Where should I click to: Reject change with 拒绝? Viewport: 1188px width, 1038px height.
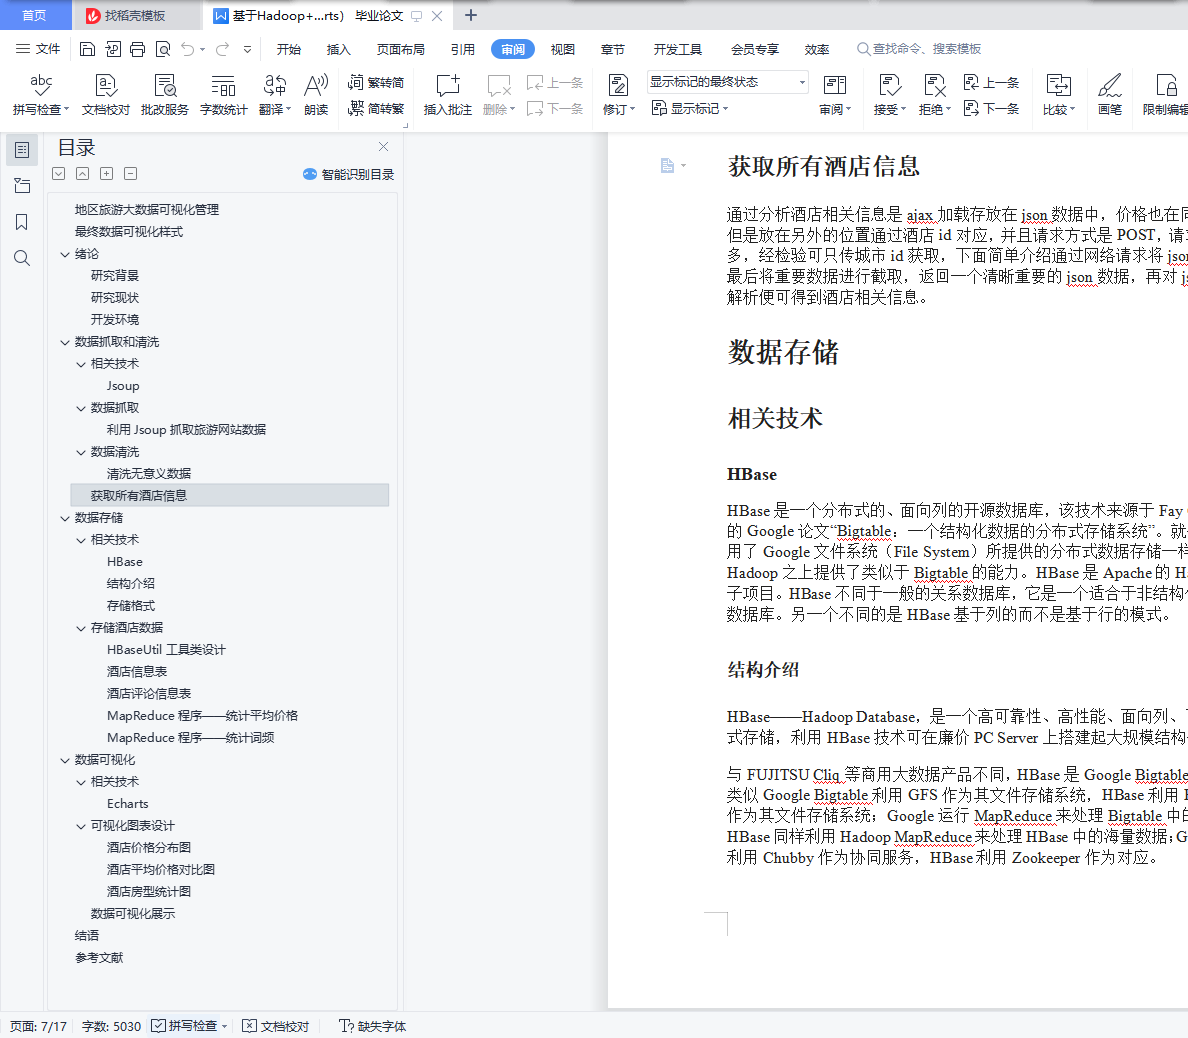(x=934, y=95)
